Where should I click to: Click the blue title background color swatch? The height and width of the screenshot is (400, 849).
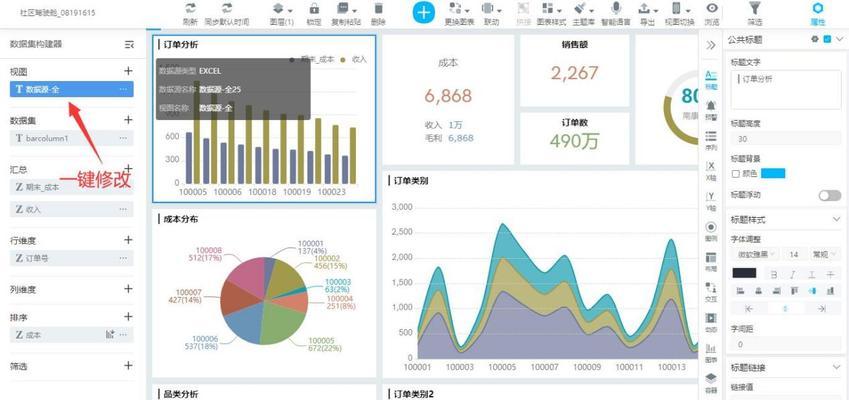pyautogui.click(x=773, y=173)
